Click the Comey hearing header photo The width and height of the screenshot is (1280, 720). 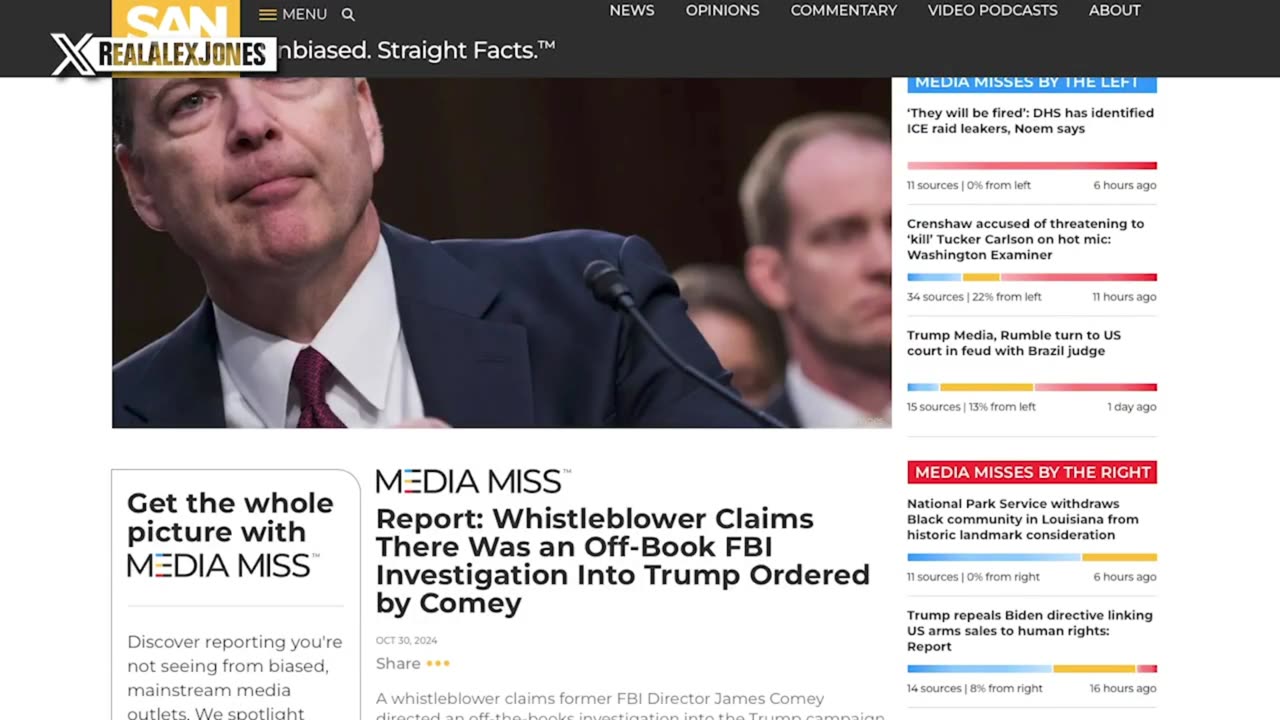tap(501, 253)
